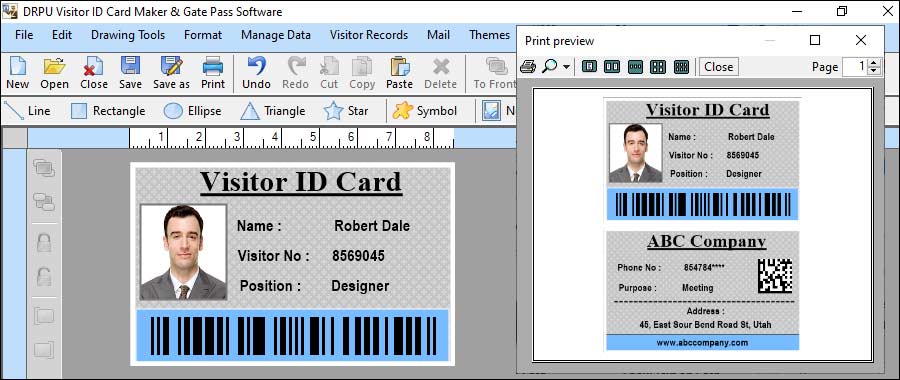Screen dimensions: 900x380
Task: Click the Page number input field
Action: [x=855, y=67]
